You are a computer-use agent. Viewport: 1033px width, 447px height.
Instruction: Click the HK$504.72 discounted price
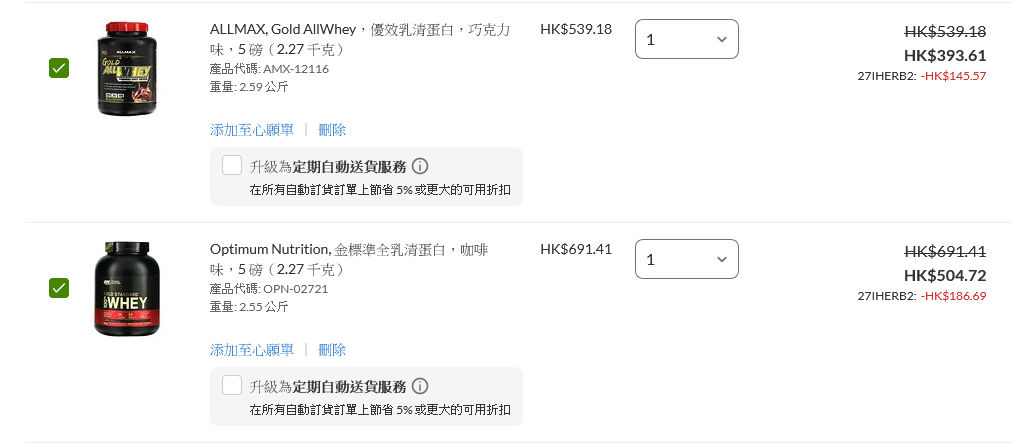pyautogui.click(x=945, y=275)
